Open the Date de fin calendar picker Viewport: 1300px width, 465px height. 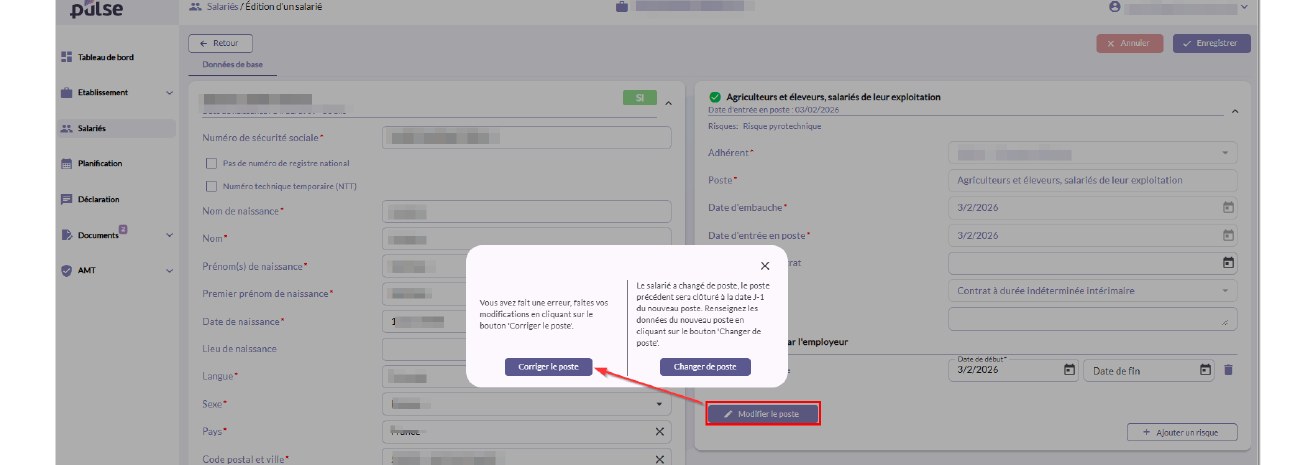coord(1205,370)
